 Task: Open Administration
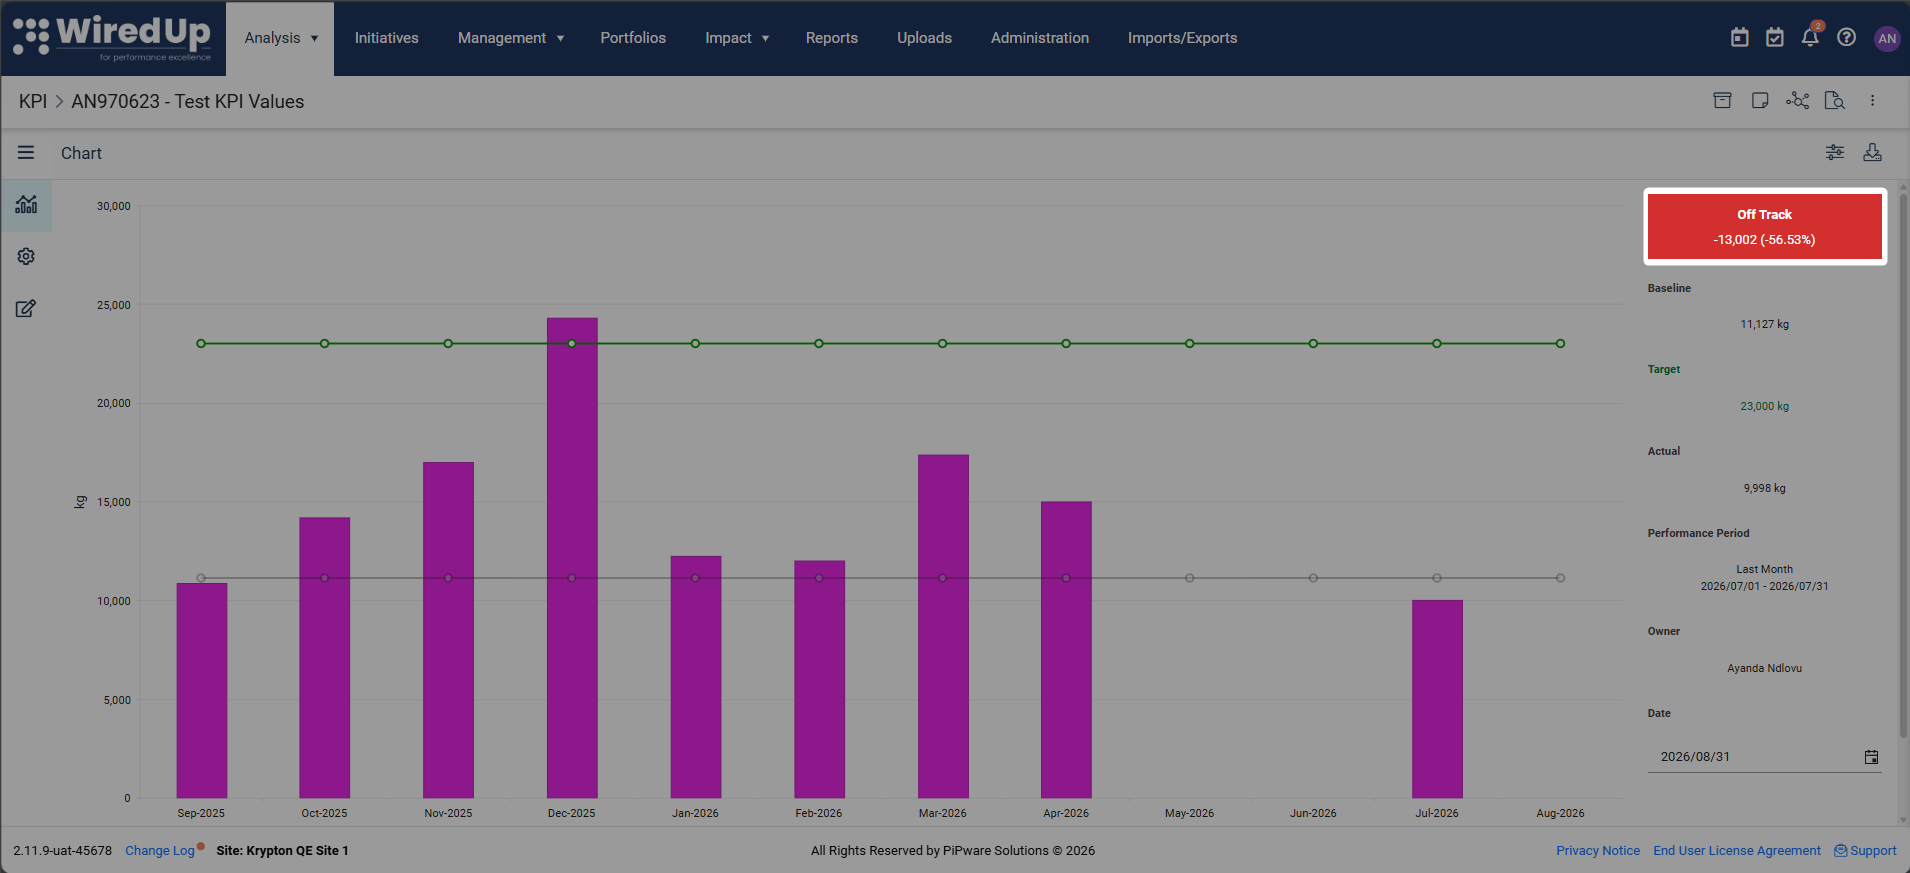coord(1040,38)
